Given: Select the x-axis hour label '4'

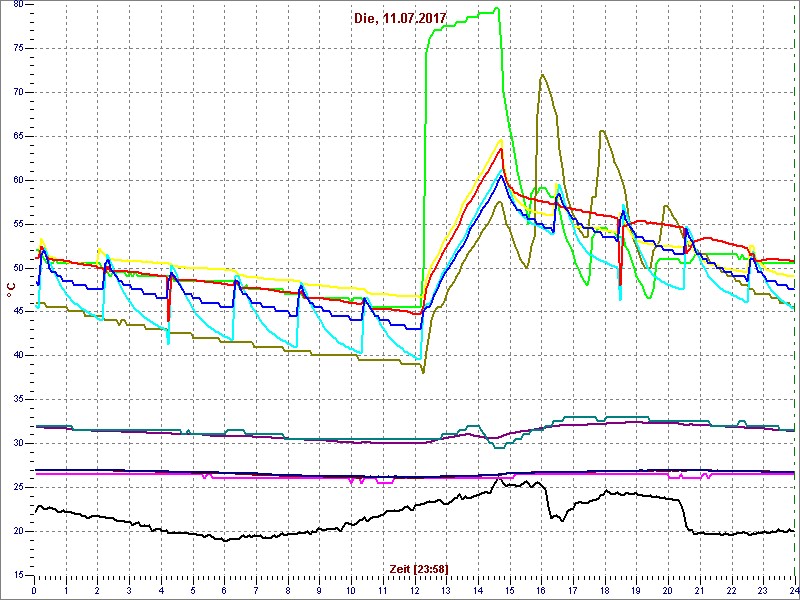Looking at the screenshot, I should coord(161,590).
